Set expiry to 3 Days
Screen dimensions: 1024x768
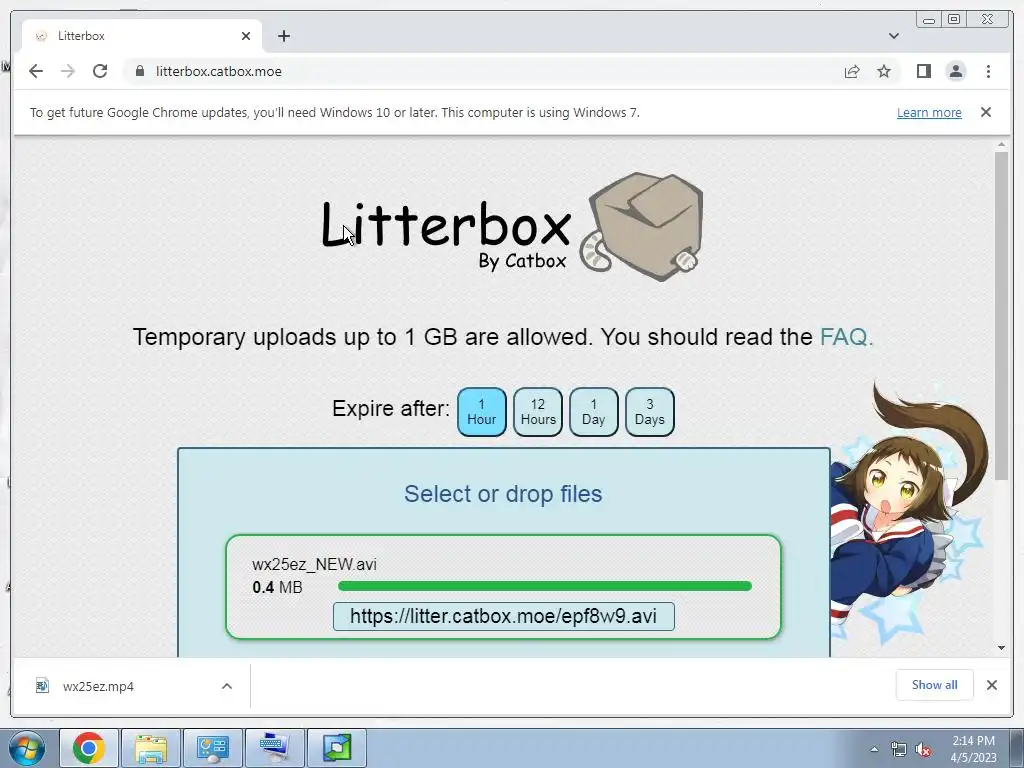point(650,412)
